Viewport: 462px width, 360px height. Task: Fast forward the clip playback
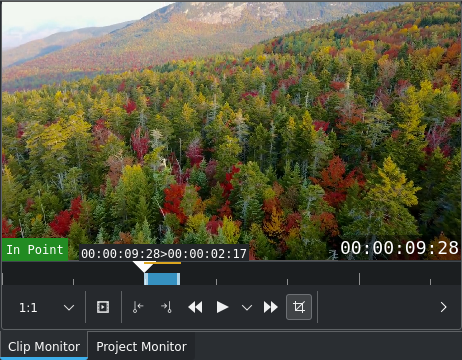[271, 307]
